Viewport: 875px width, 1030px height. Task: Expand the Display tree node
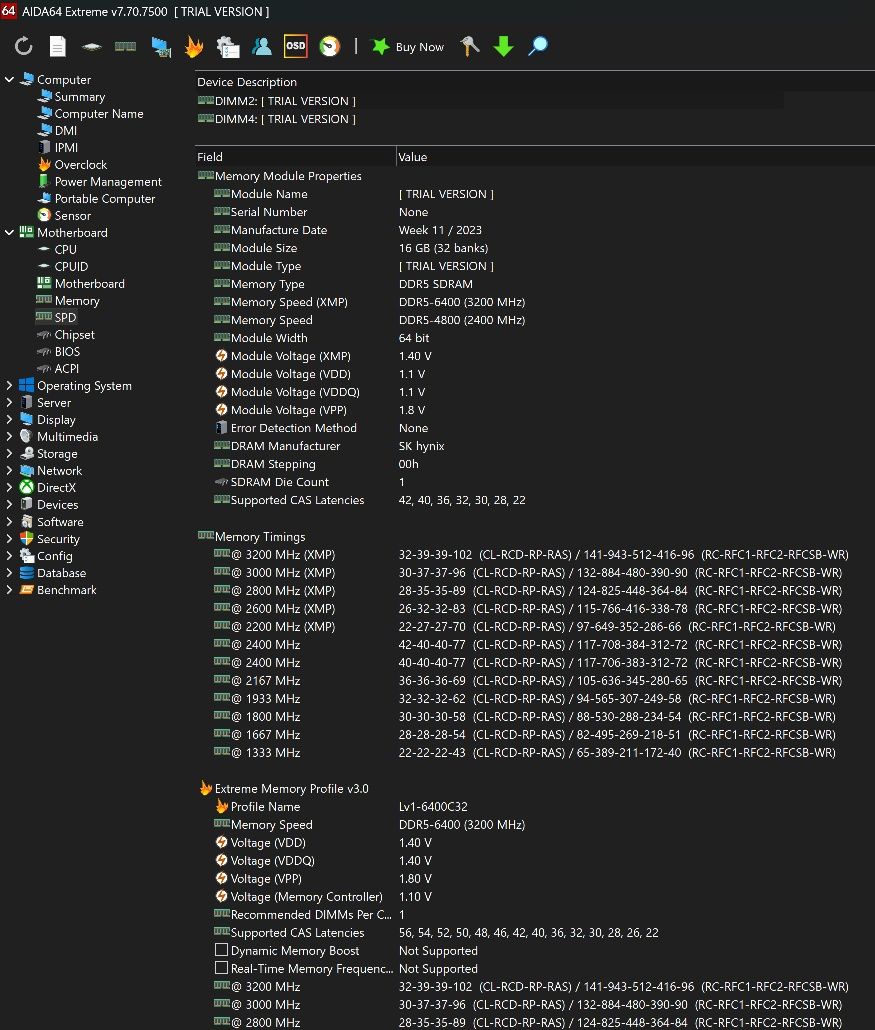tap(9, 420)
